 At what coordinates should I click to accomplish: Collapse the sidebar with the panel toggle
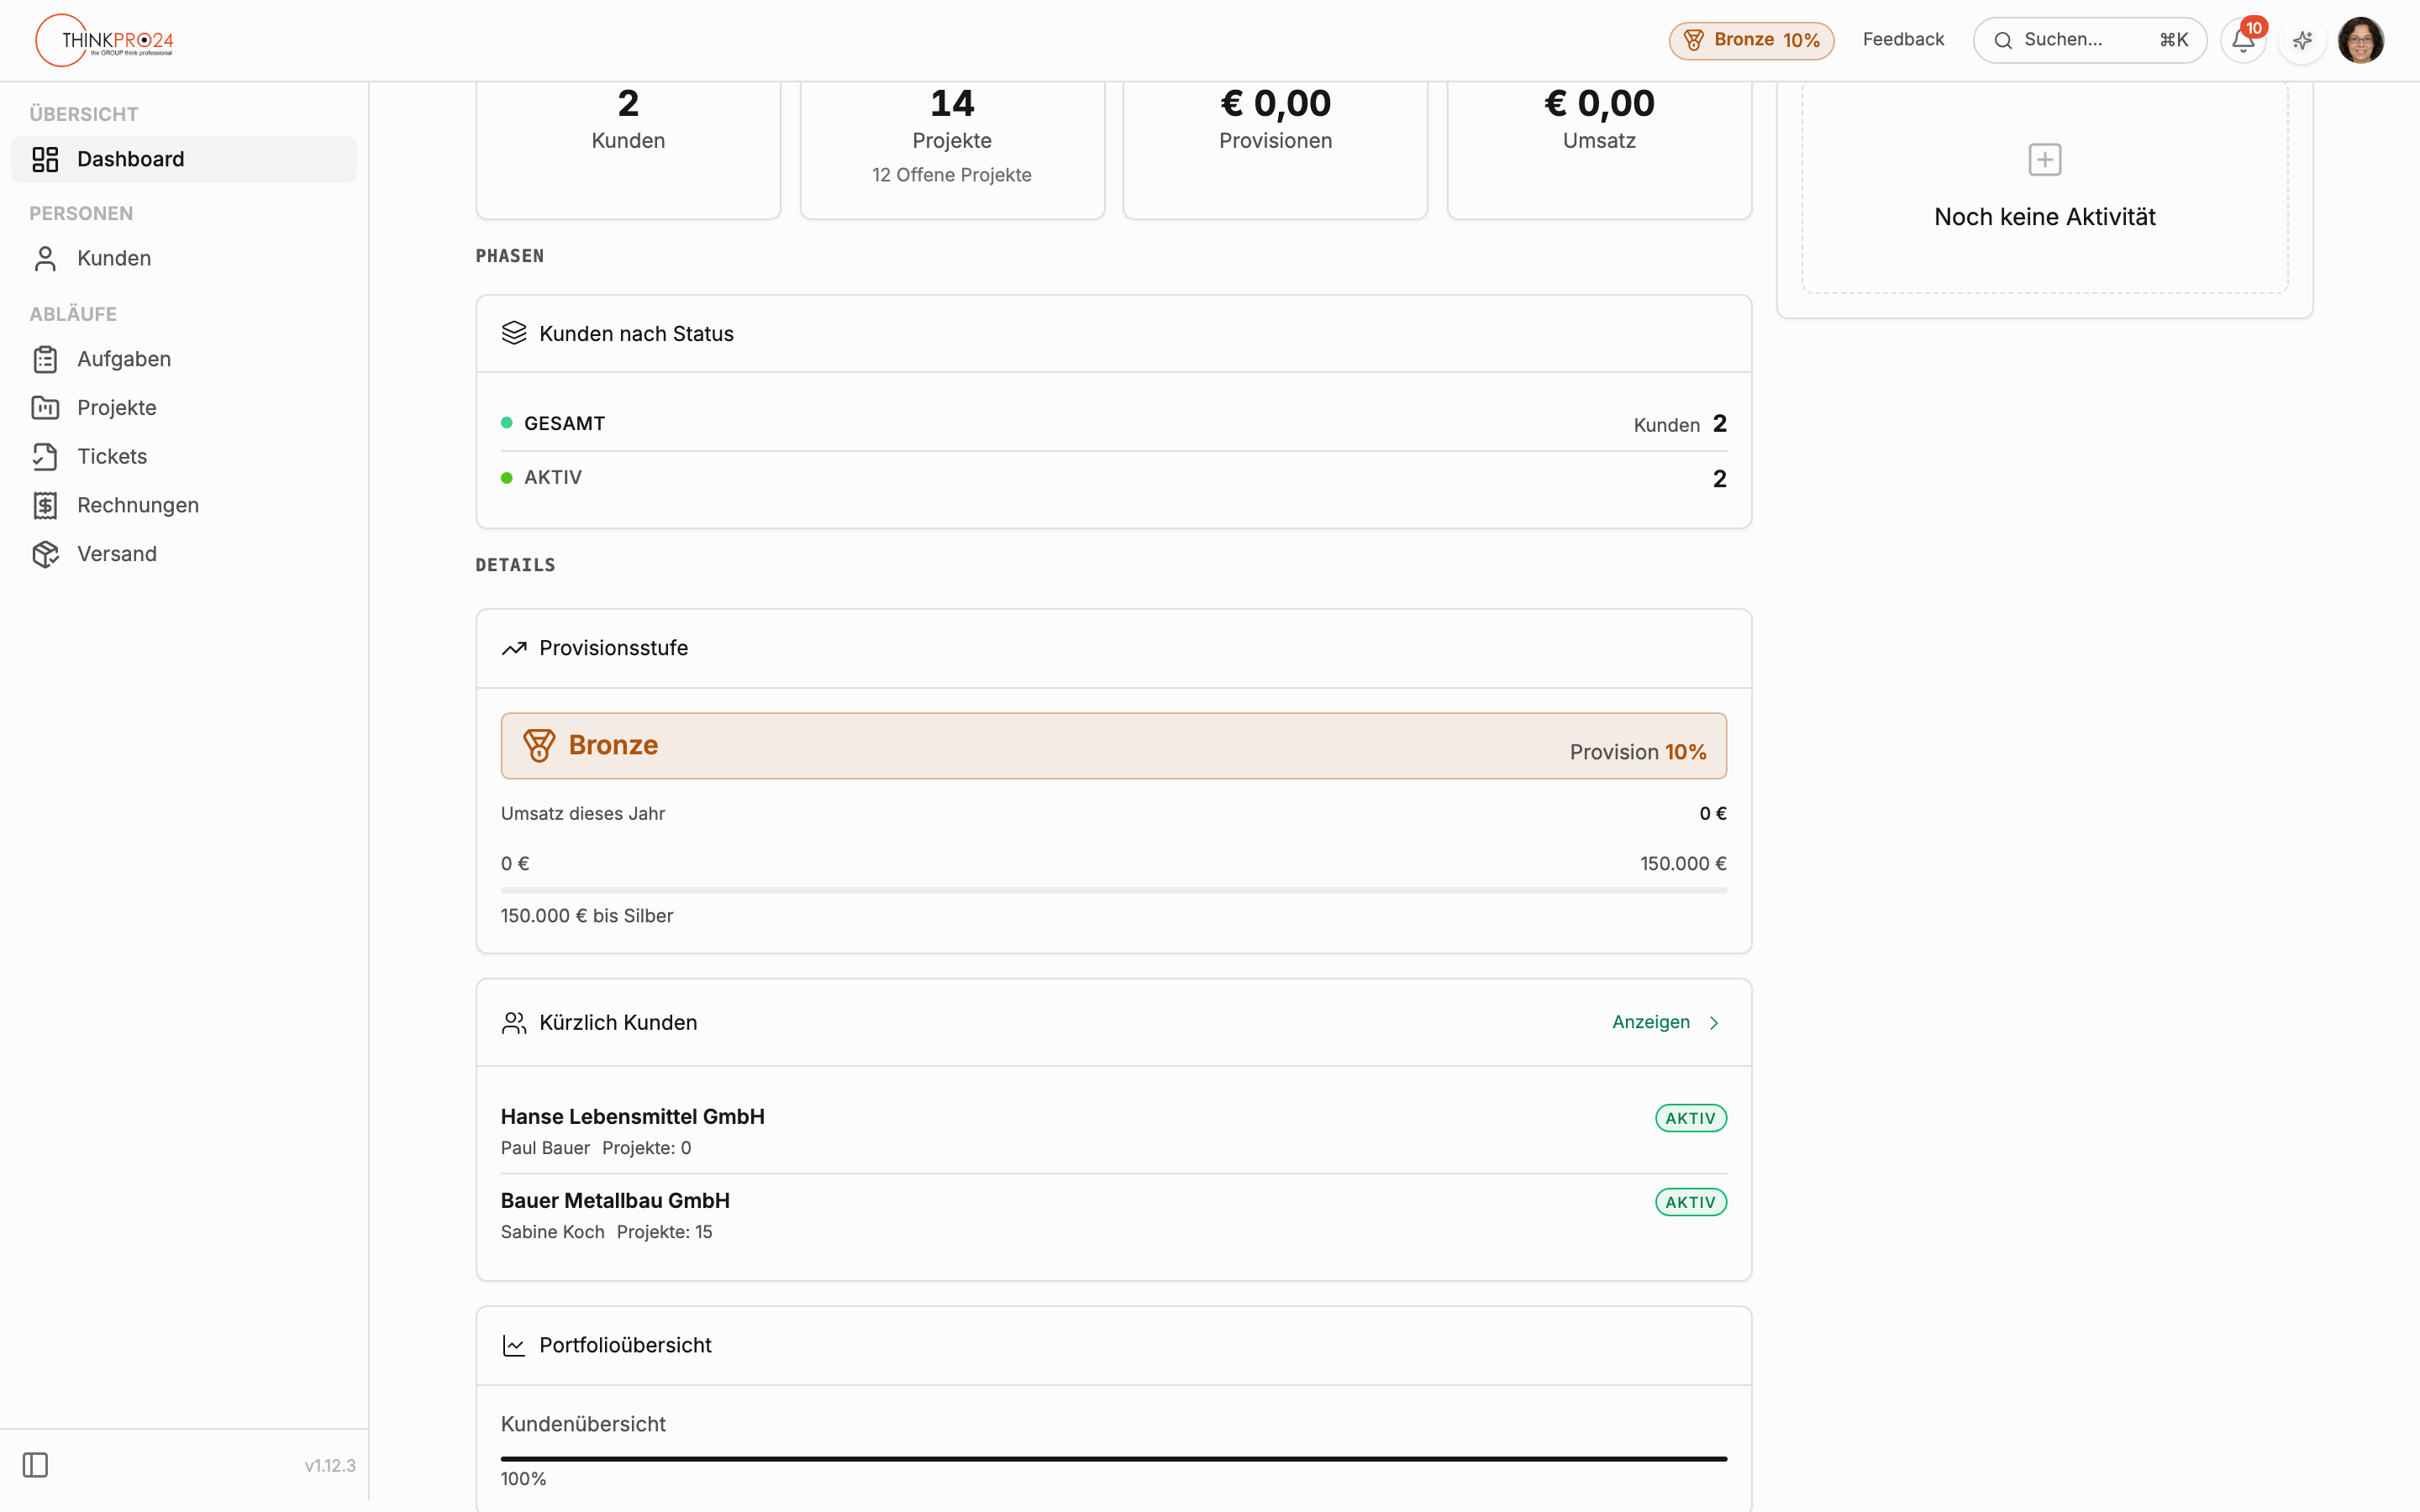click(x=36, y=1465)
